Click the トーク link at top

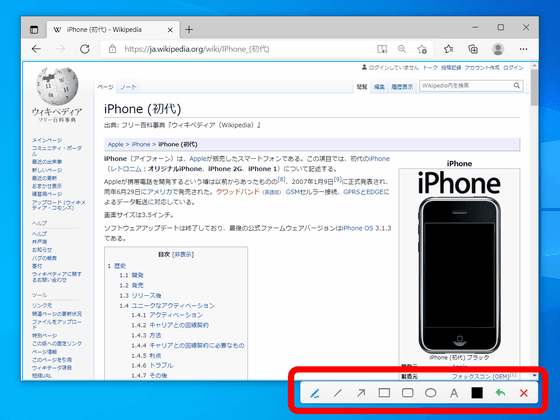[x=430, y=68]
